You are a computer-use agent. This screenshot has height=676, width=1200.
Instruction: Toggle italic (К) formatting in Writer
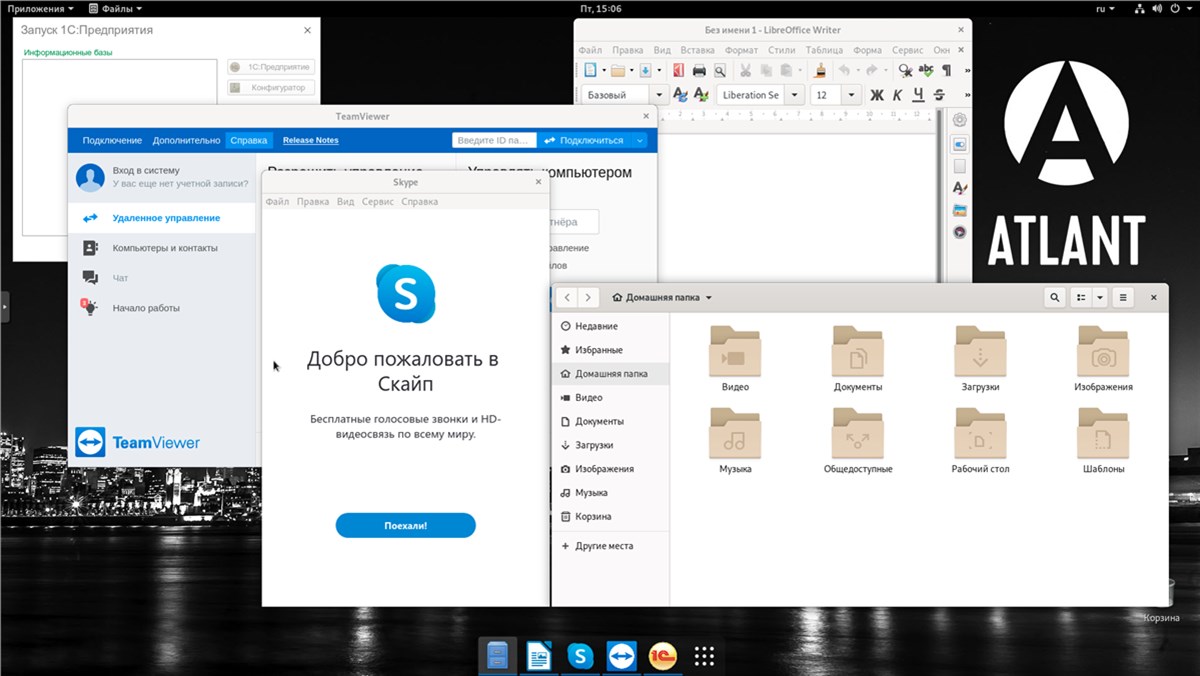click(x=898, y=95)
